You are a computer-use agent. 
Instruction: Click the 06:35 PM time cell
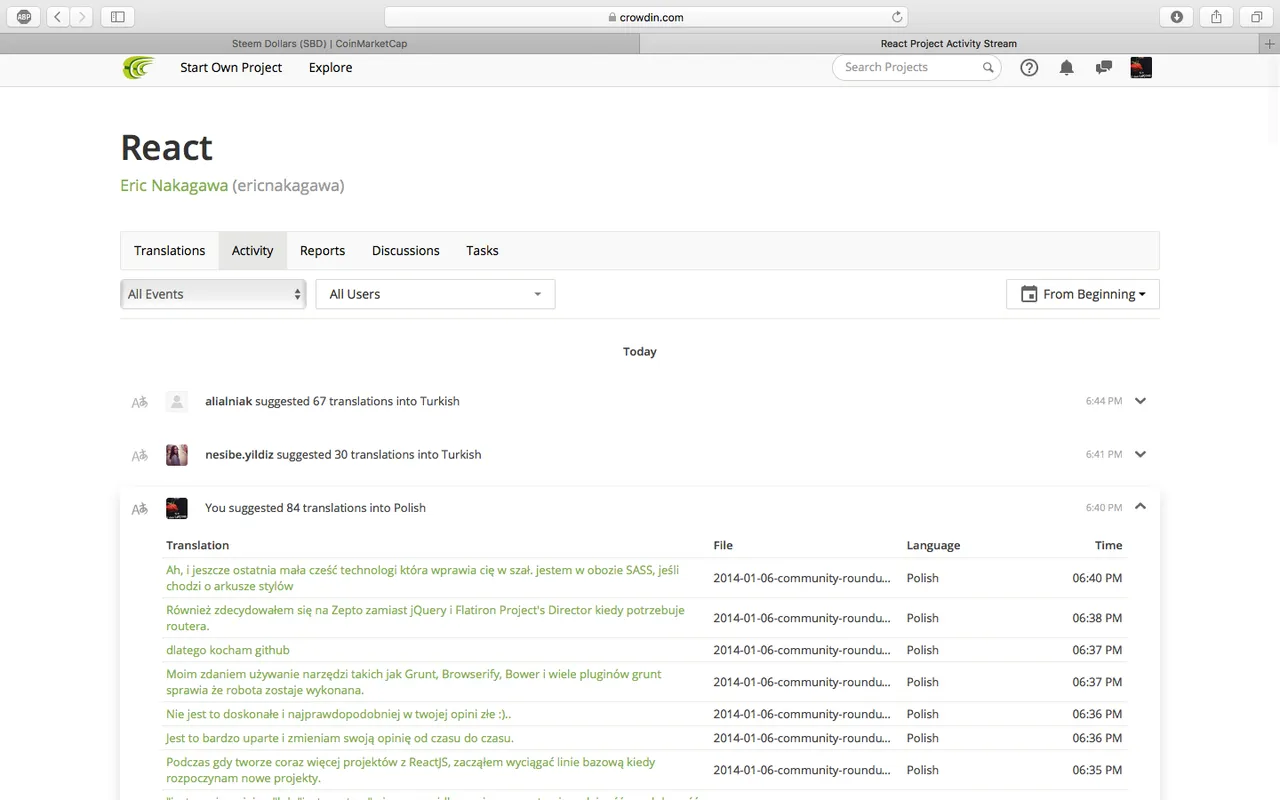(x=1097, y=770)
